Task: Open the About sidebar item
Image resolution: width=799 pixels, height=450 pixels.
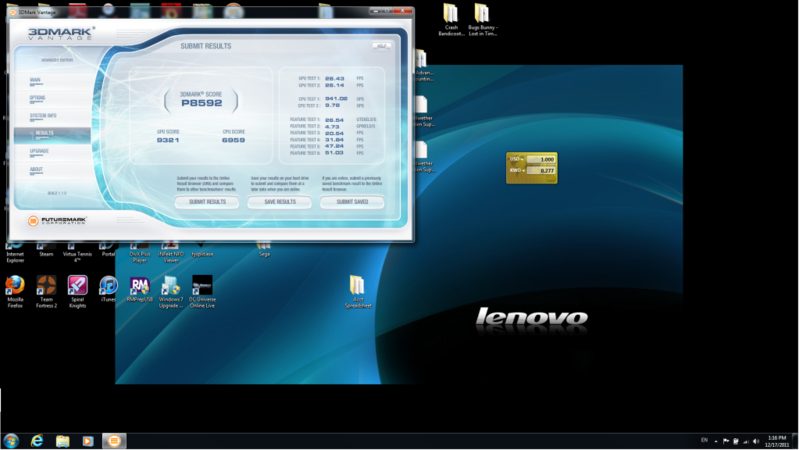Action: click(36, 169)
